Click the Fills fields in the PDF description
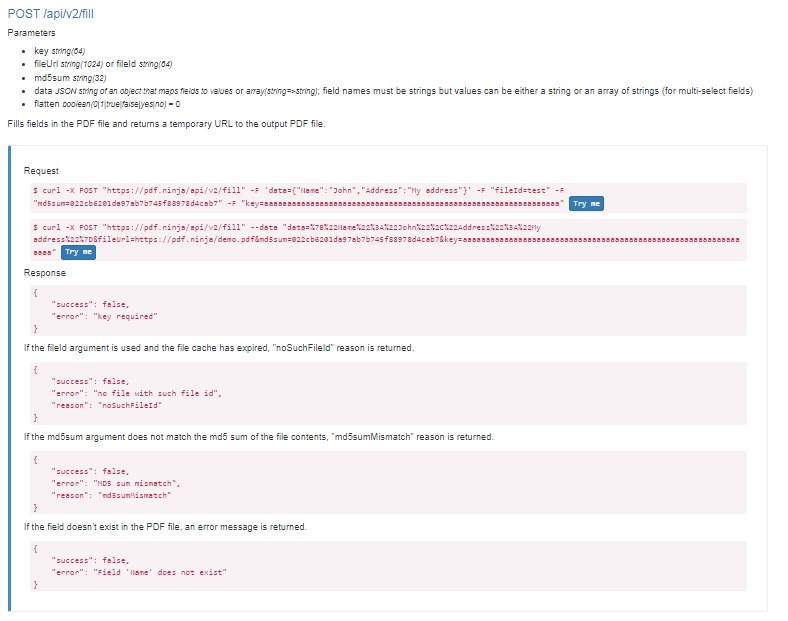This screenshot has width=788, height=621. [166, 124]
